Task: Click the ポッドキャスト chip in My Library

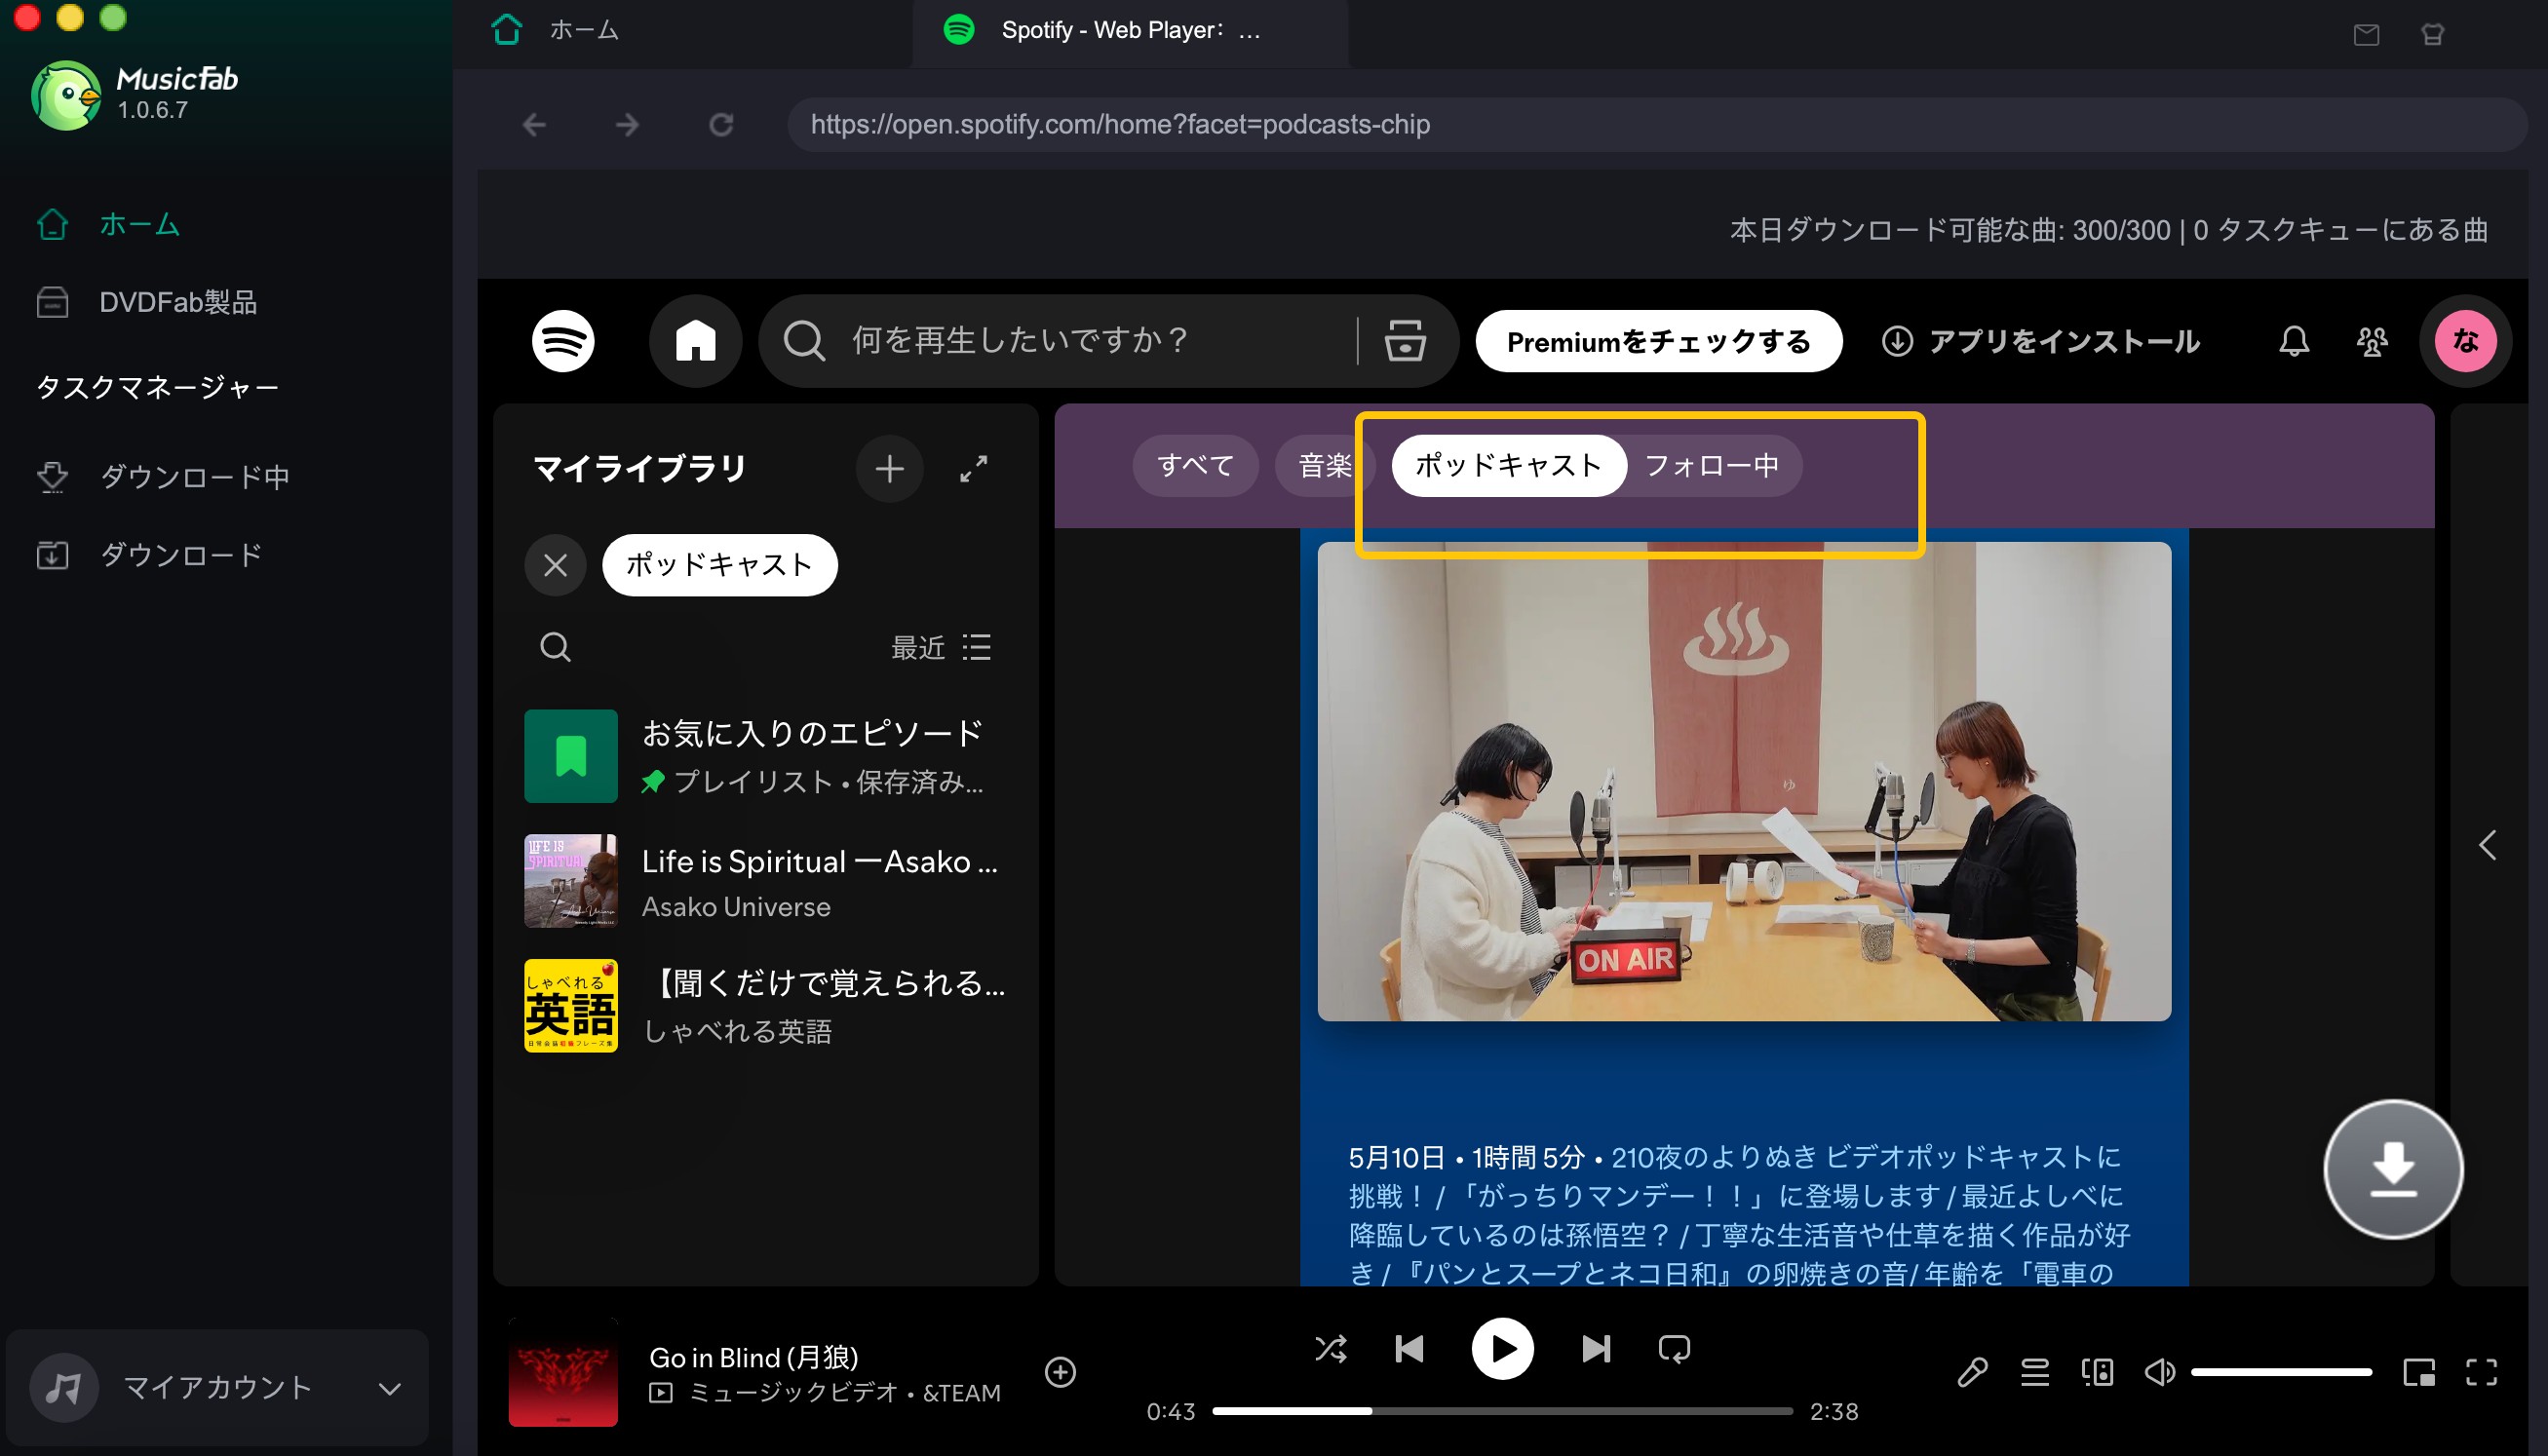Action: 720,566
